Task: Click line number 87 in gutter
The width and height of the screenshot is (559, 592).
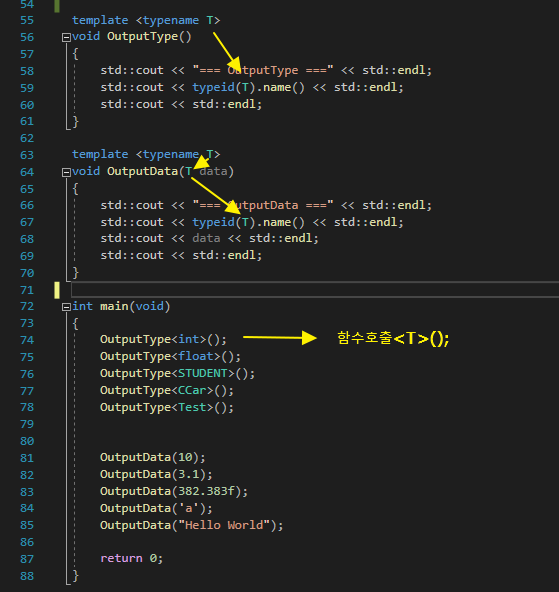Action: point(27,559)
